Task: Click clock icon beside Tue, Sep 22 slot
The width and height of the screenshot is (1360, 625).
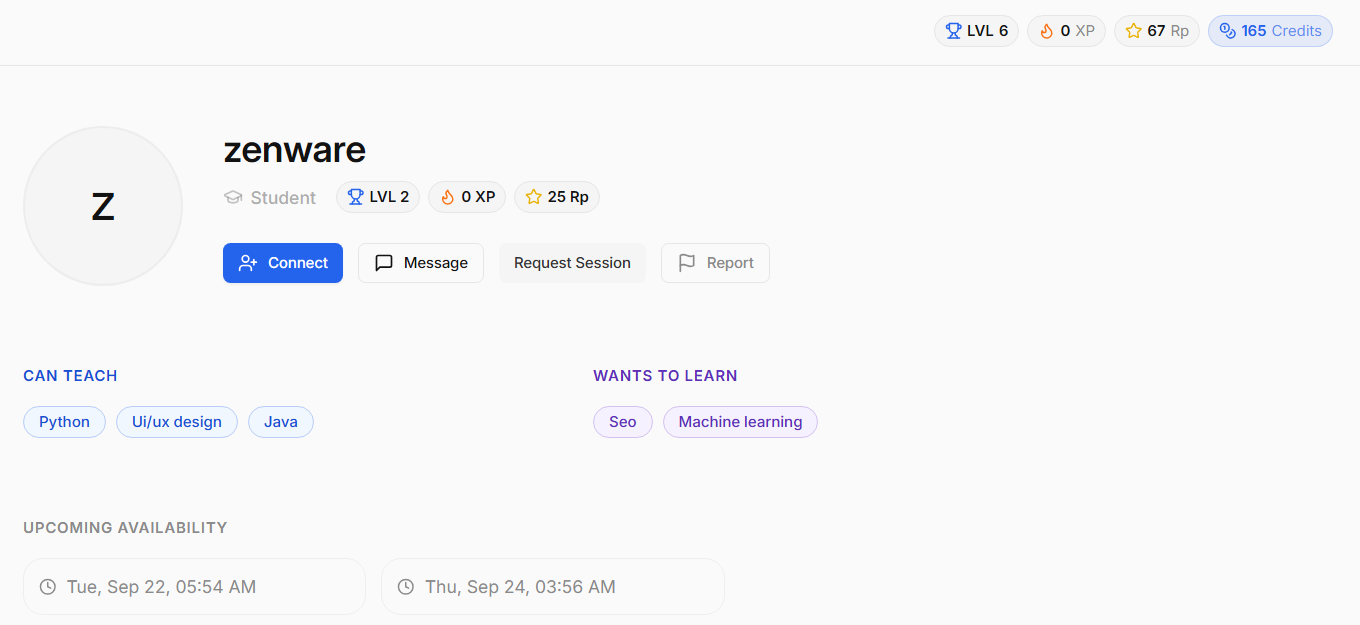Action: pyautogui.click(x=47, y=587)
